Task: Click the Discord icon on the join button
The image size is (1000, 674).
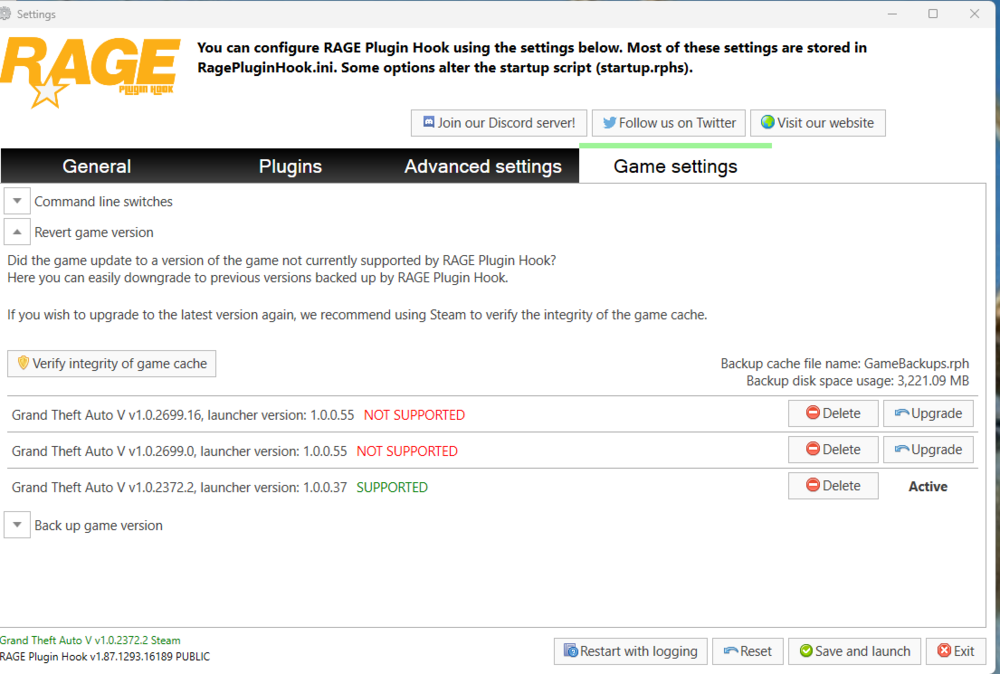Action: 429,122
